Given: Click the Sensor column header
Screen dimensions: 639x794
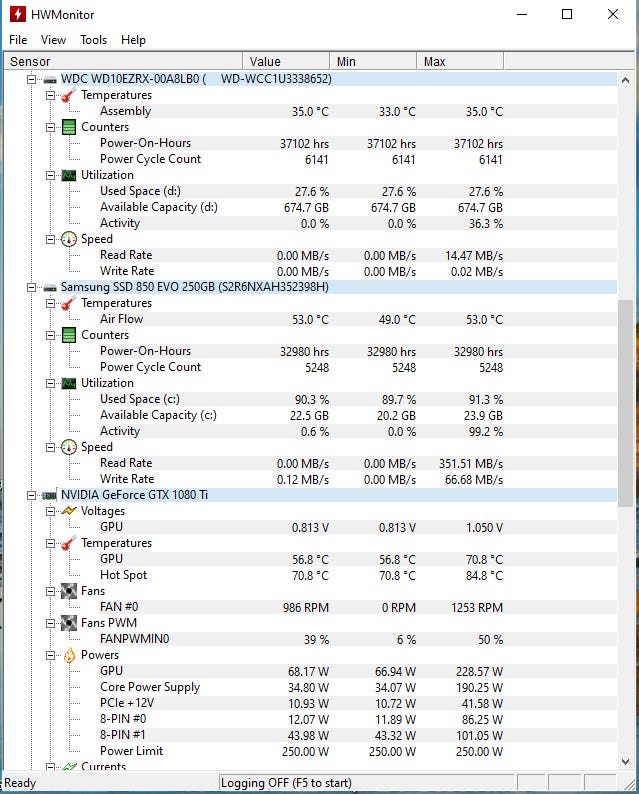Looking at the screenshot, I should click(123, 61).
